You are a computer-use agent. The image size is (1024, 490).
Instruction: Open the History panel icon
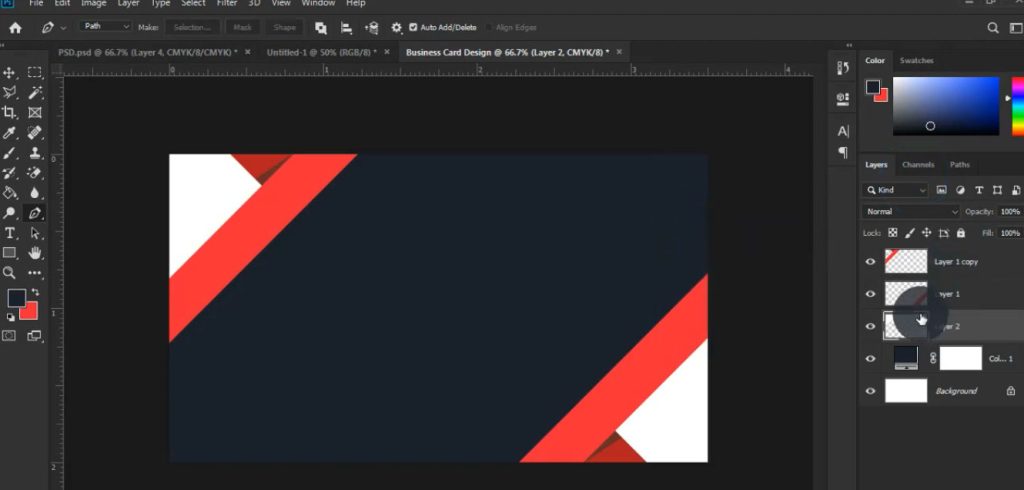(843, 68)
